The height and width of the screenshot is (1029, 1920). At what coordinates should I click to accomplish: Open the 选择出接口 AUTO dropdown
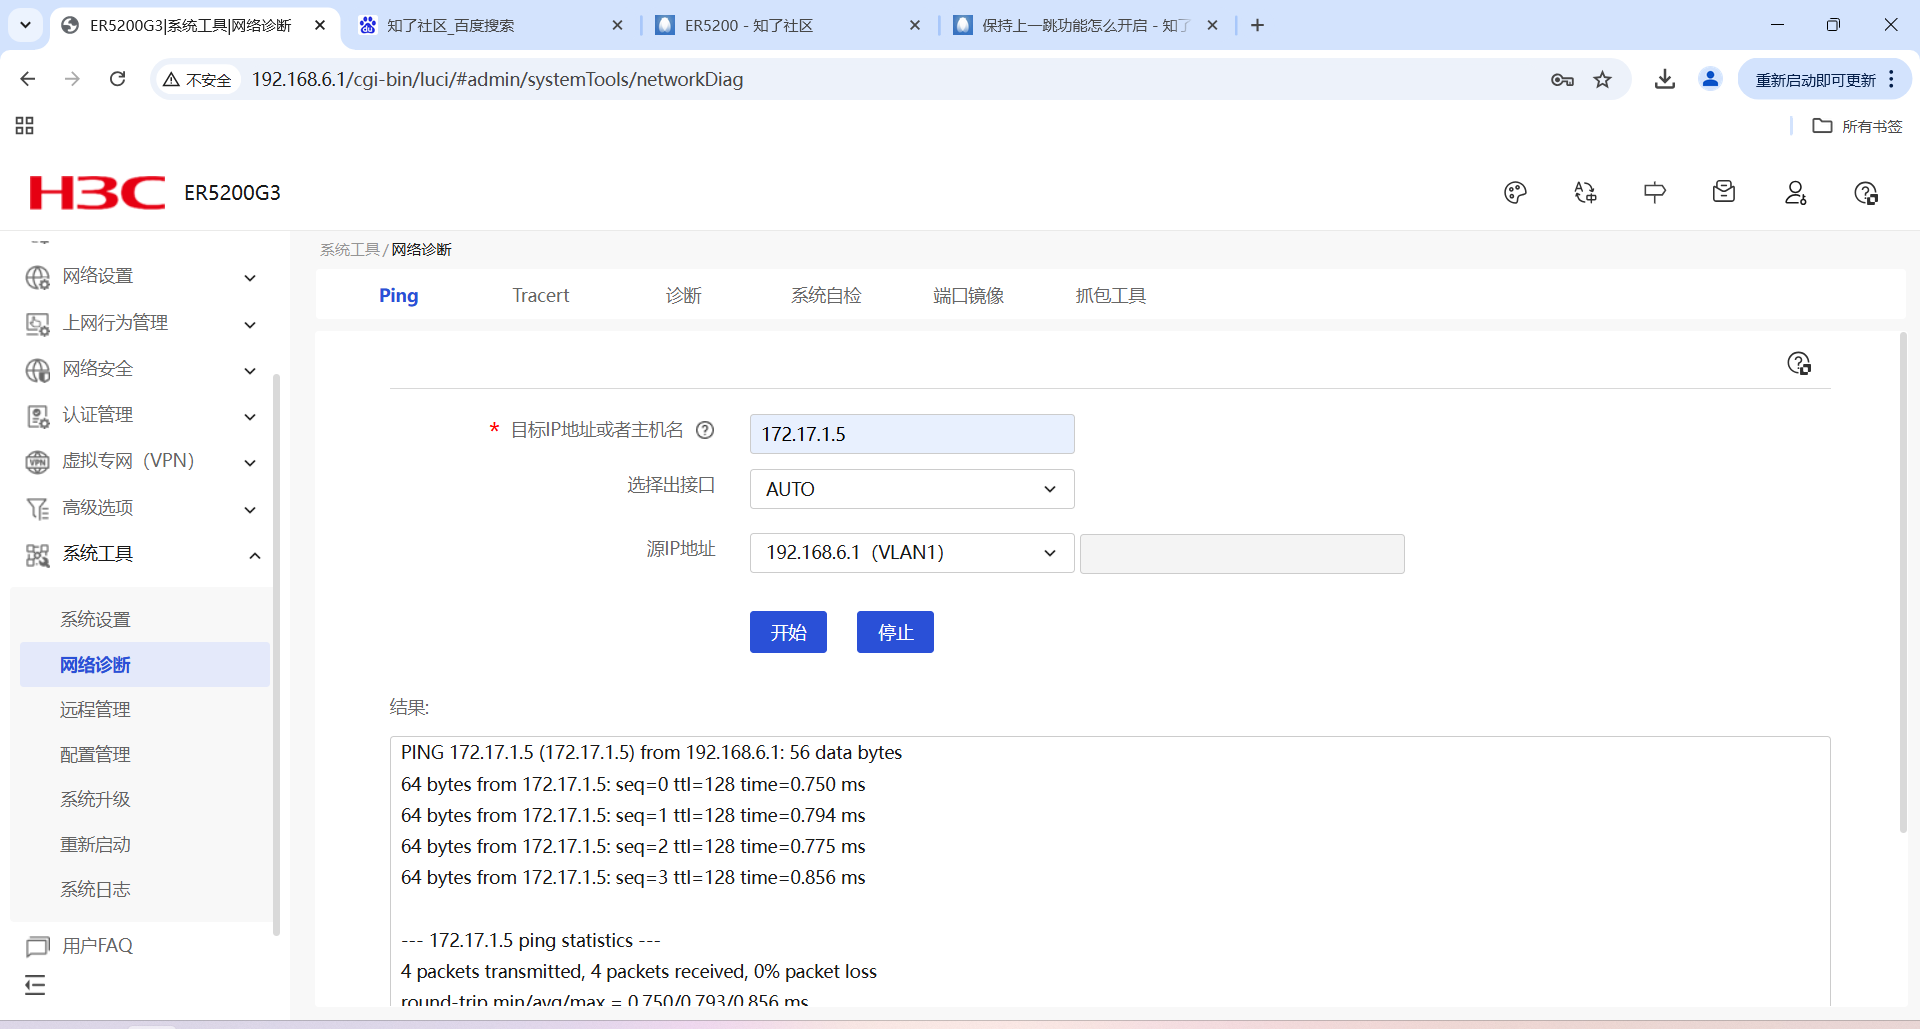tap(912, 489)
